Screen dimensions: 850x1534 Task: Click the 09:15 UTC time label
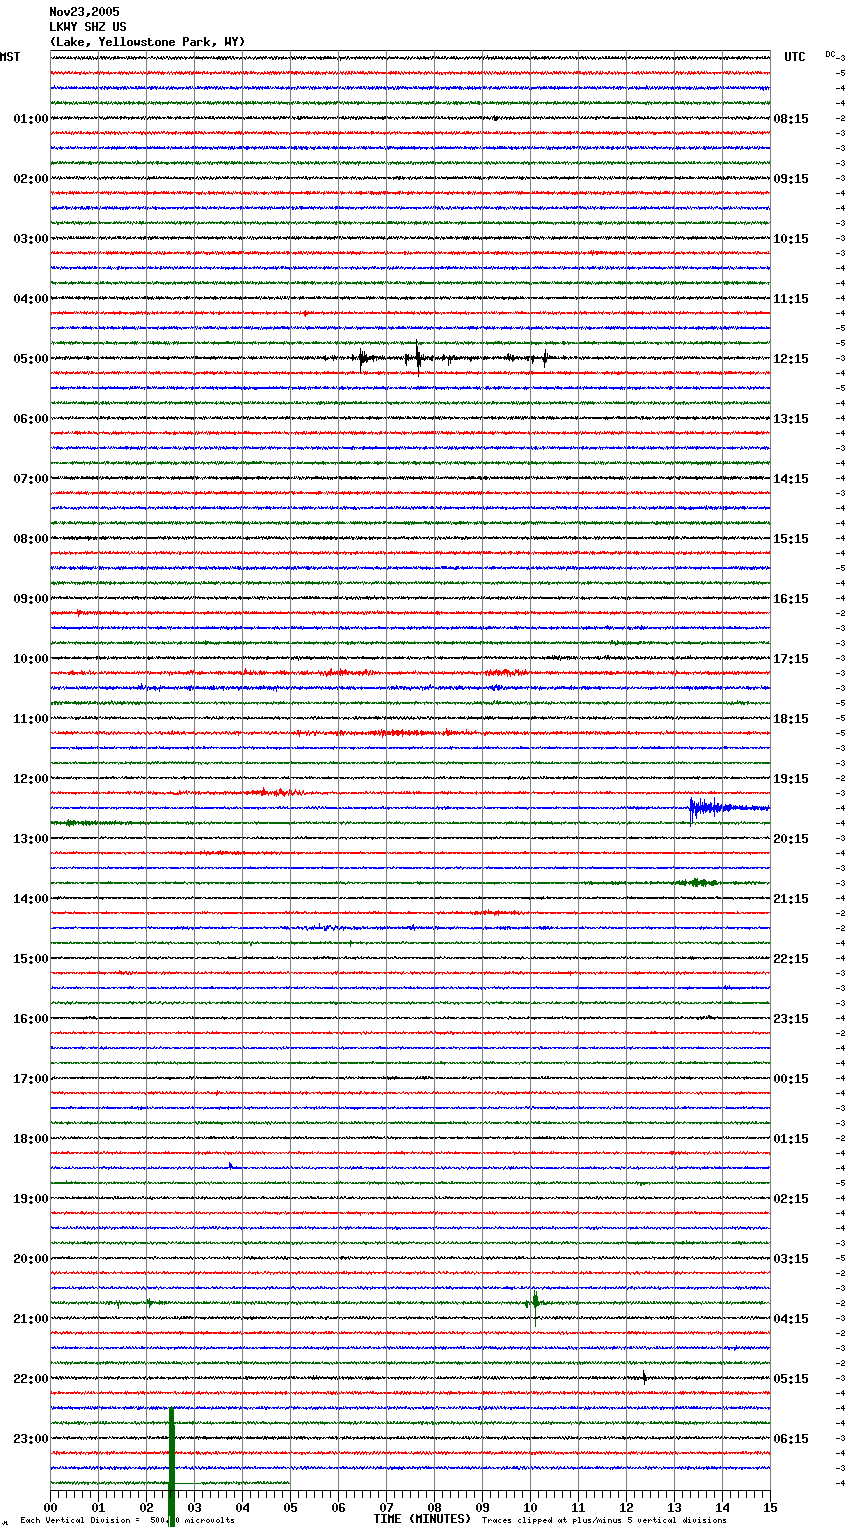coord(791,179)
